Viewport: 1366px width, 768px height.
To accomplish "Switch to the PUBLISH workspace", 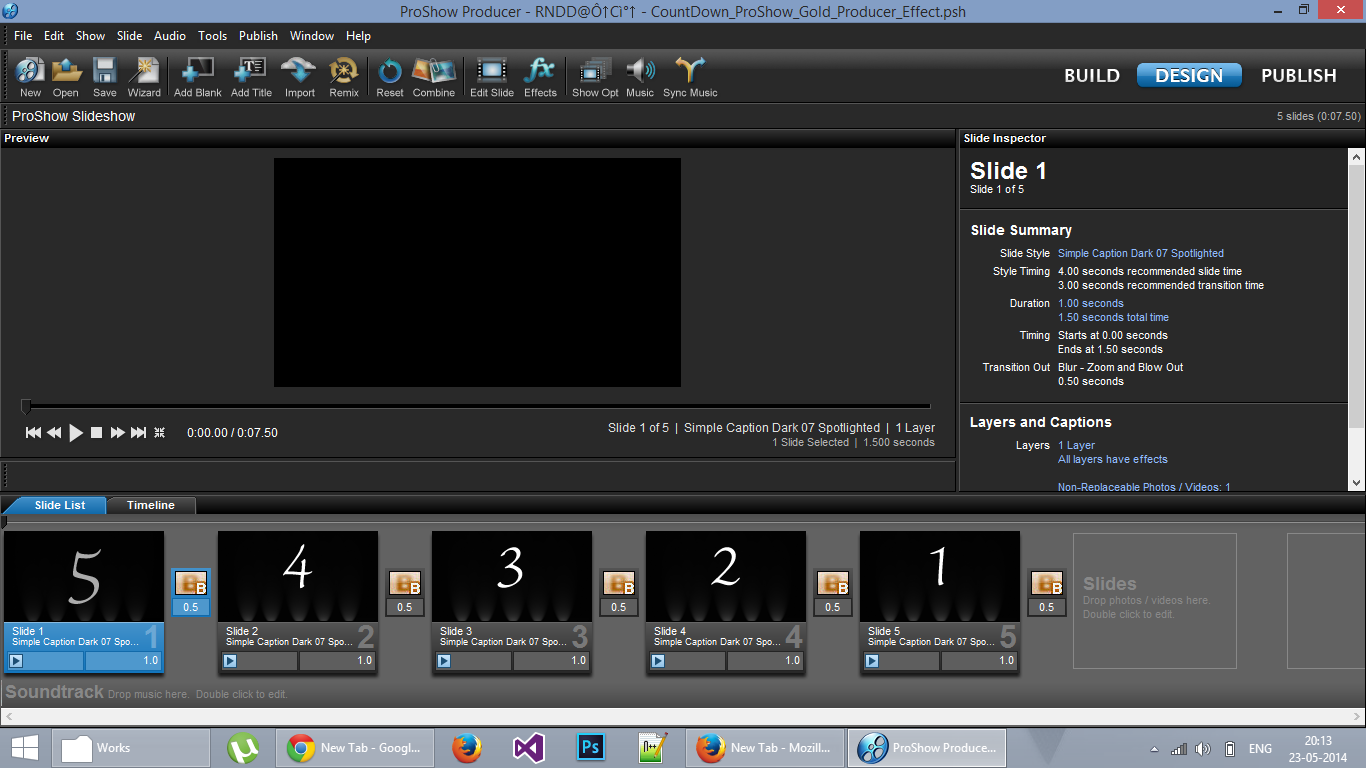I will tap(1299, 76).
